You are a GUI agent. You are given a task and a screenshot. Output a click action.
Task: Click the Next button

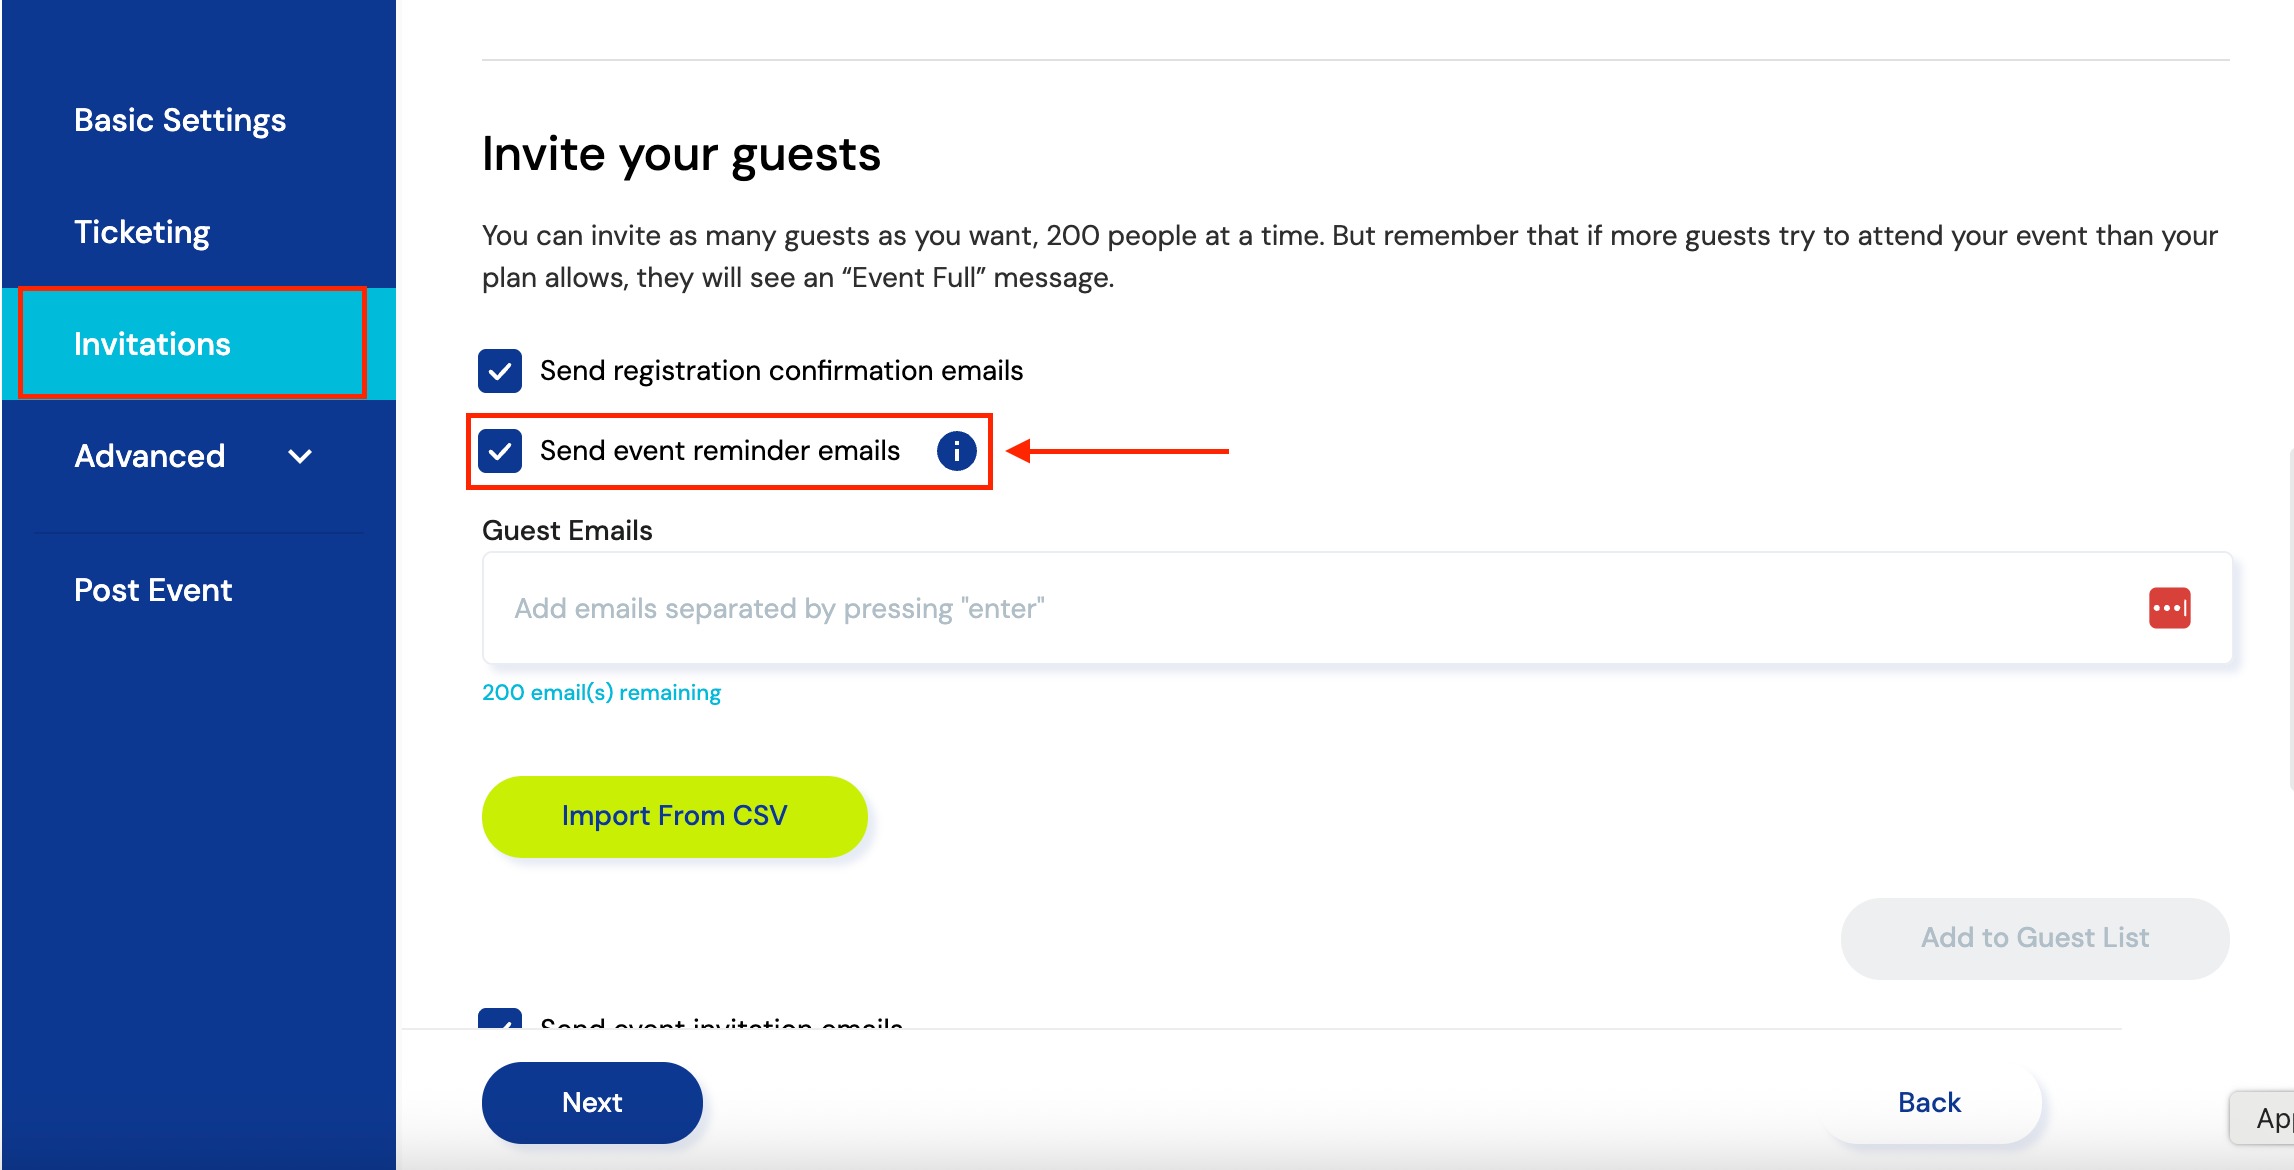point(592,1102)
